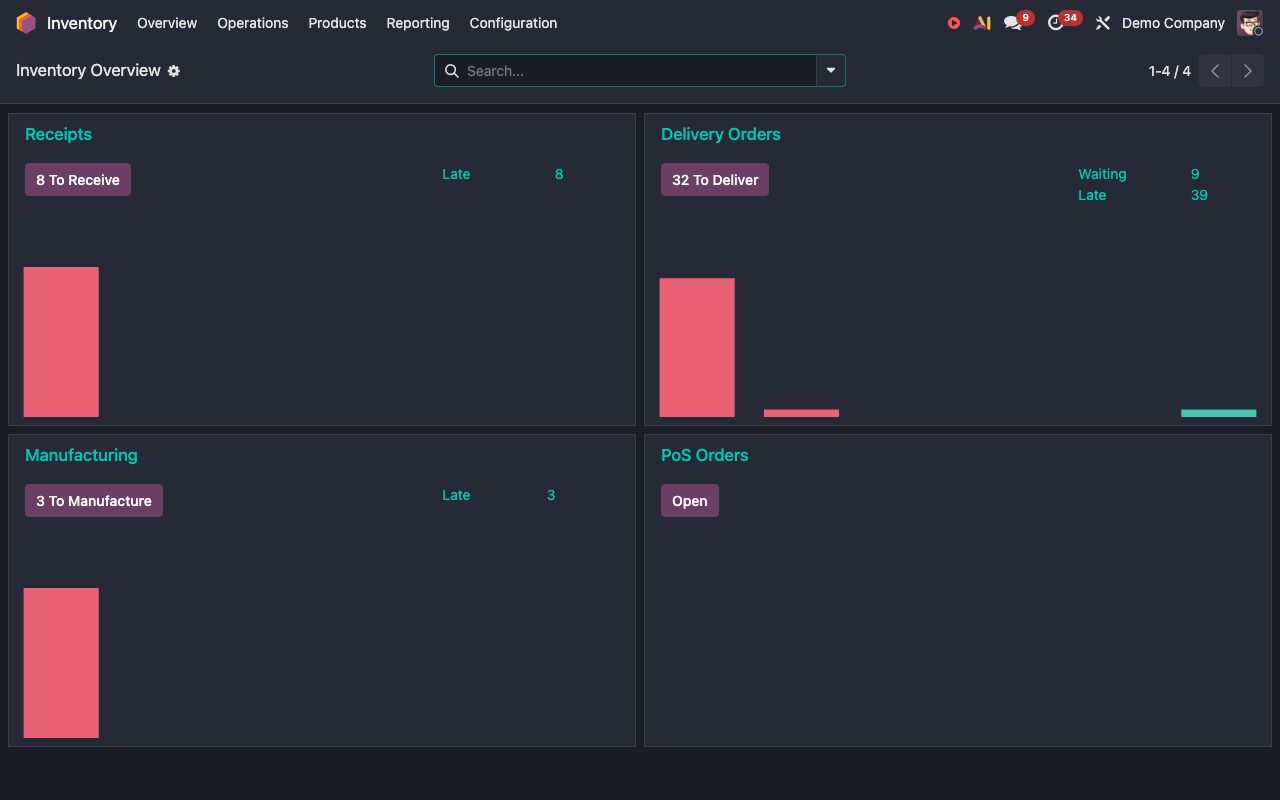Screen dimensions: 1280x800
Task: Open the Reporting menu
Action: 418,23
